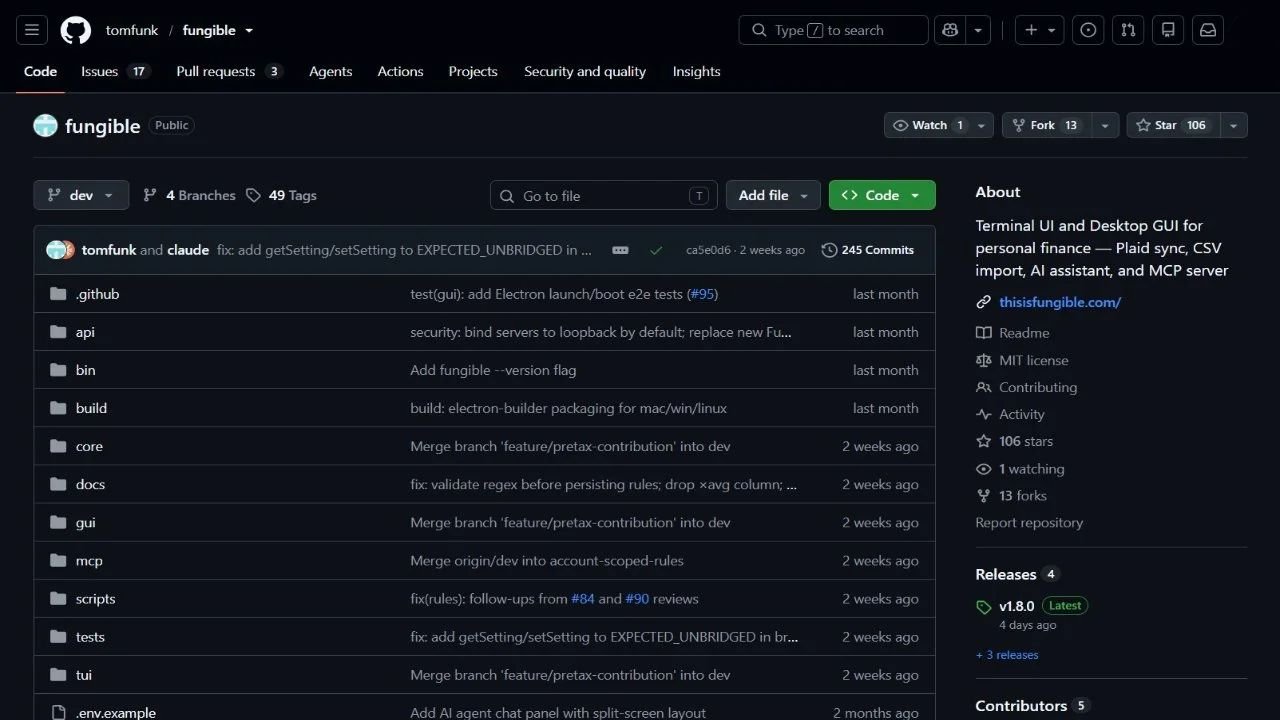Open the hamburger navigation menu
Image resolution: width=1280 pixels, height=720 pixels.
(x=32, y=30)
